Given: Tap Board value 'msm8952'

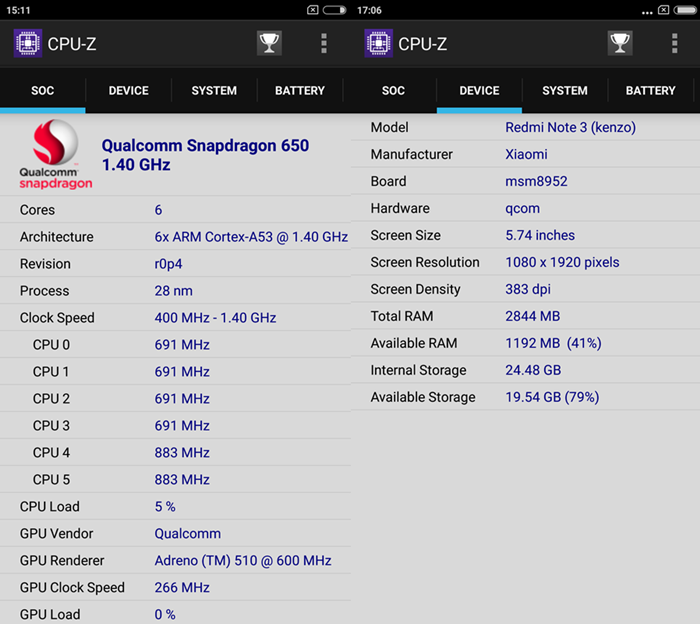Looking at the screenshot, I should [x=536, y=181].
